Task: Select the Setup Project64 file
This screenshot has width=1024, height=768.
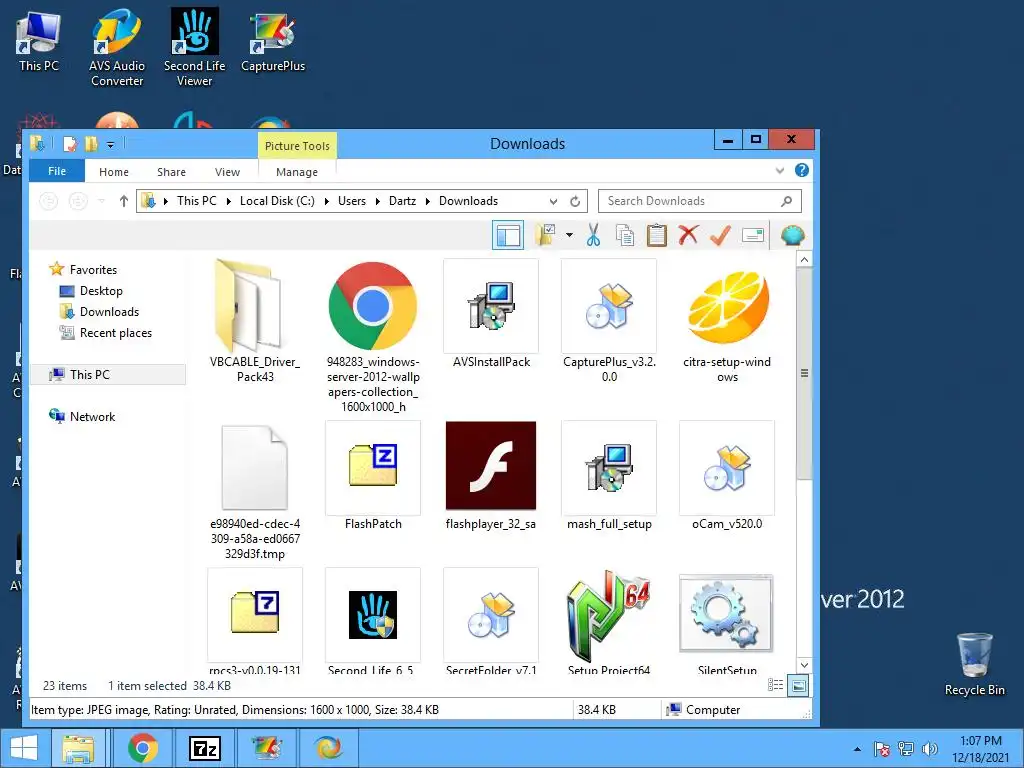Action: tap(609, 621)
